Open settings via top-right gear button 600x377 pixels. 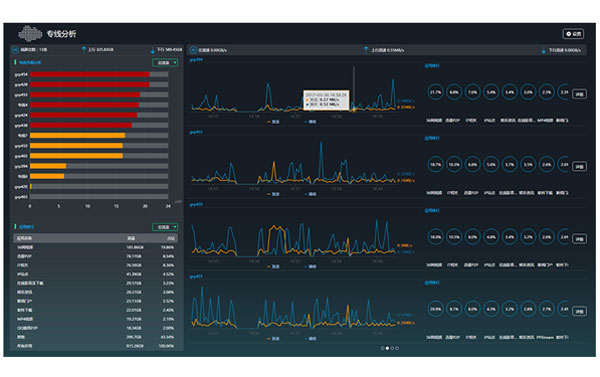pos(573,34)
